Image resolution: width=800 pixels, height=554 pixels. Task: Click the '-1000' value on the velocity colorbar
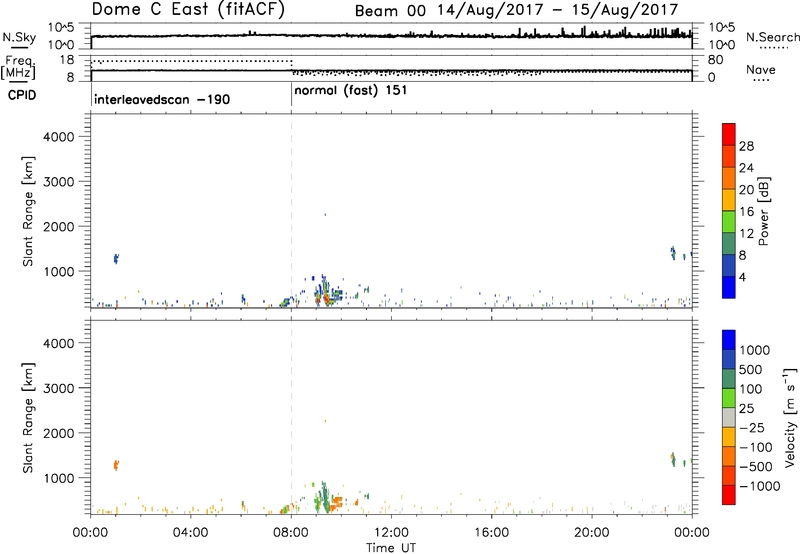(759, 486)
